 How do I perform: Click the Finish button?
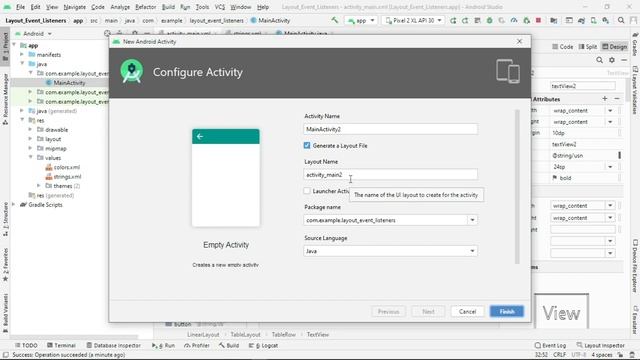[507, 311]
